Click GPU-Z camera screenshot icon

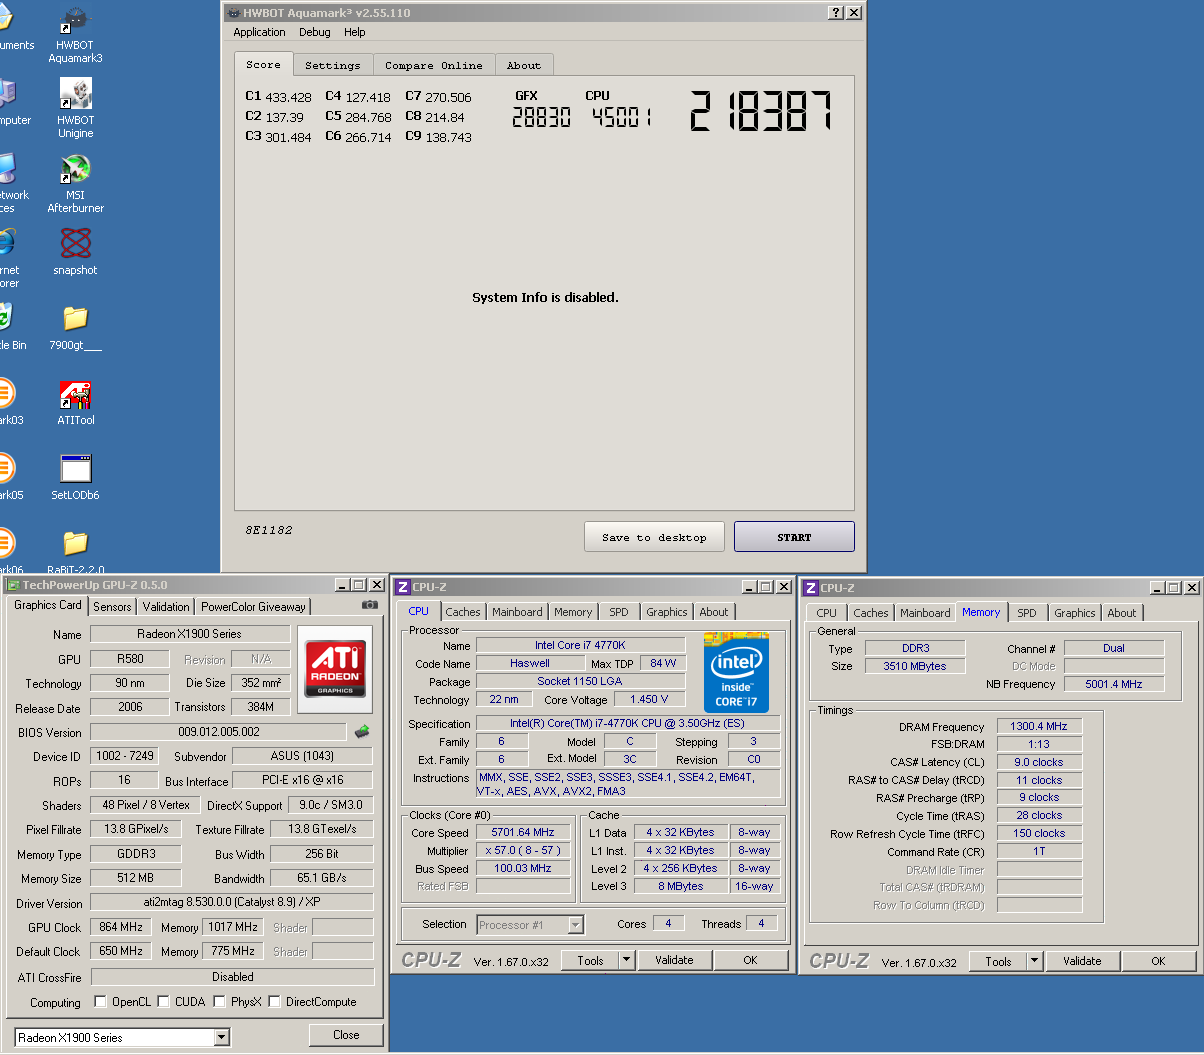pos(369,605)
